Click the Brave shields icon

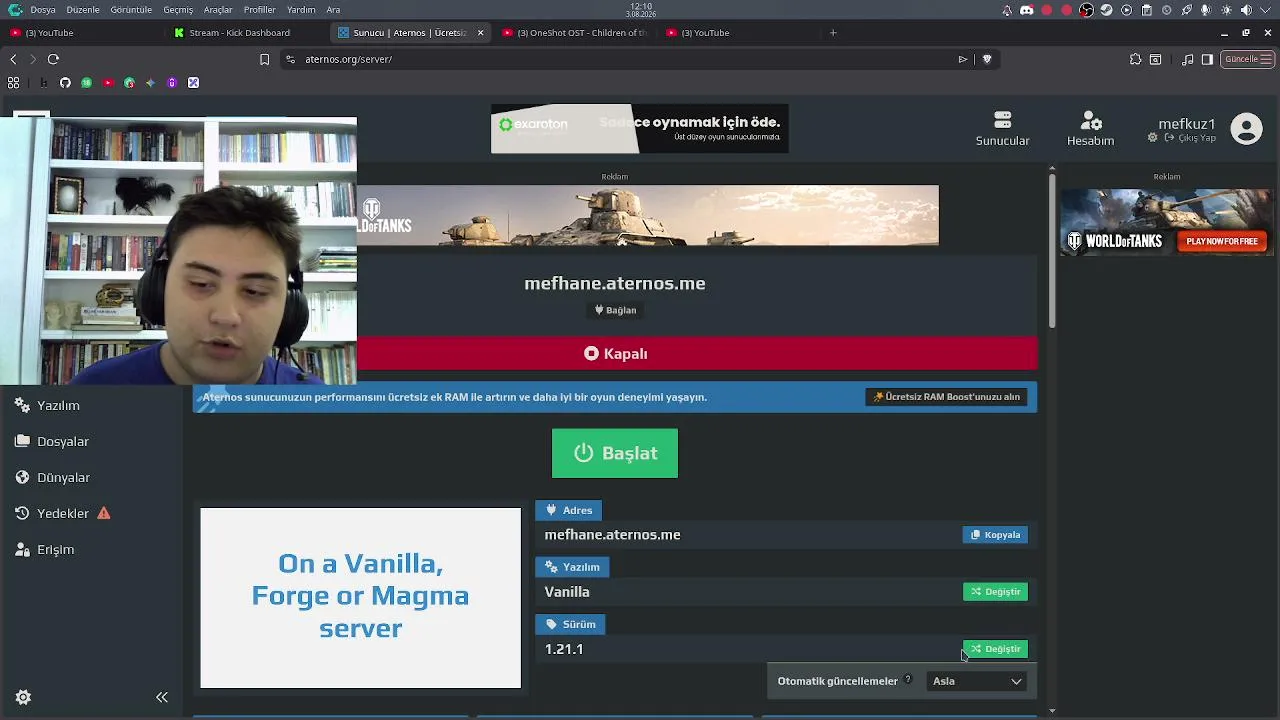[x=987, y=59]
